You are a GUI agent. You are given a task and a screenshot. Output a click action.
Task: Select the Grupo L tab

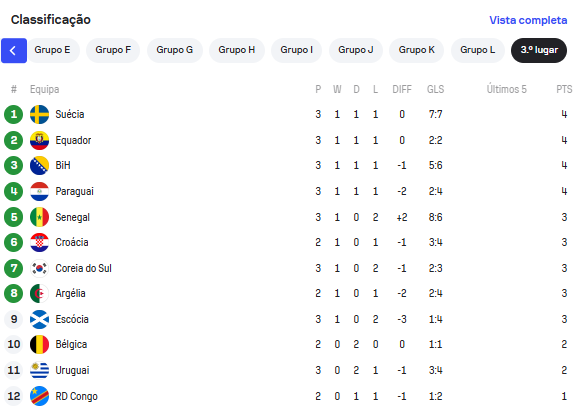pyautogui.click(x=477, y=50)
